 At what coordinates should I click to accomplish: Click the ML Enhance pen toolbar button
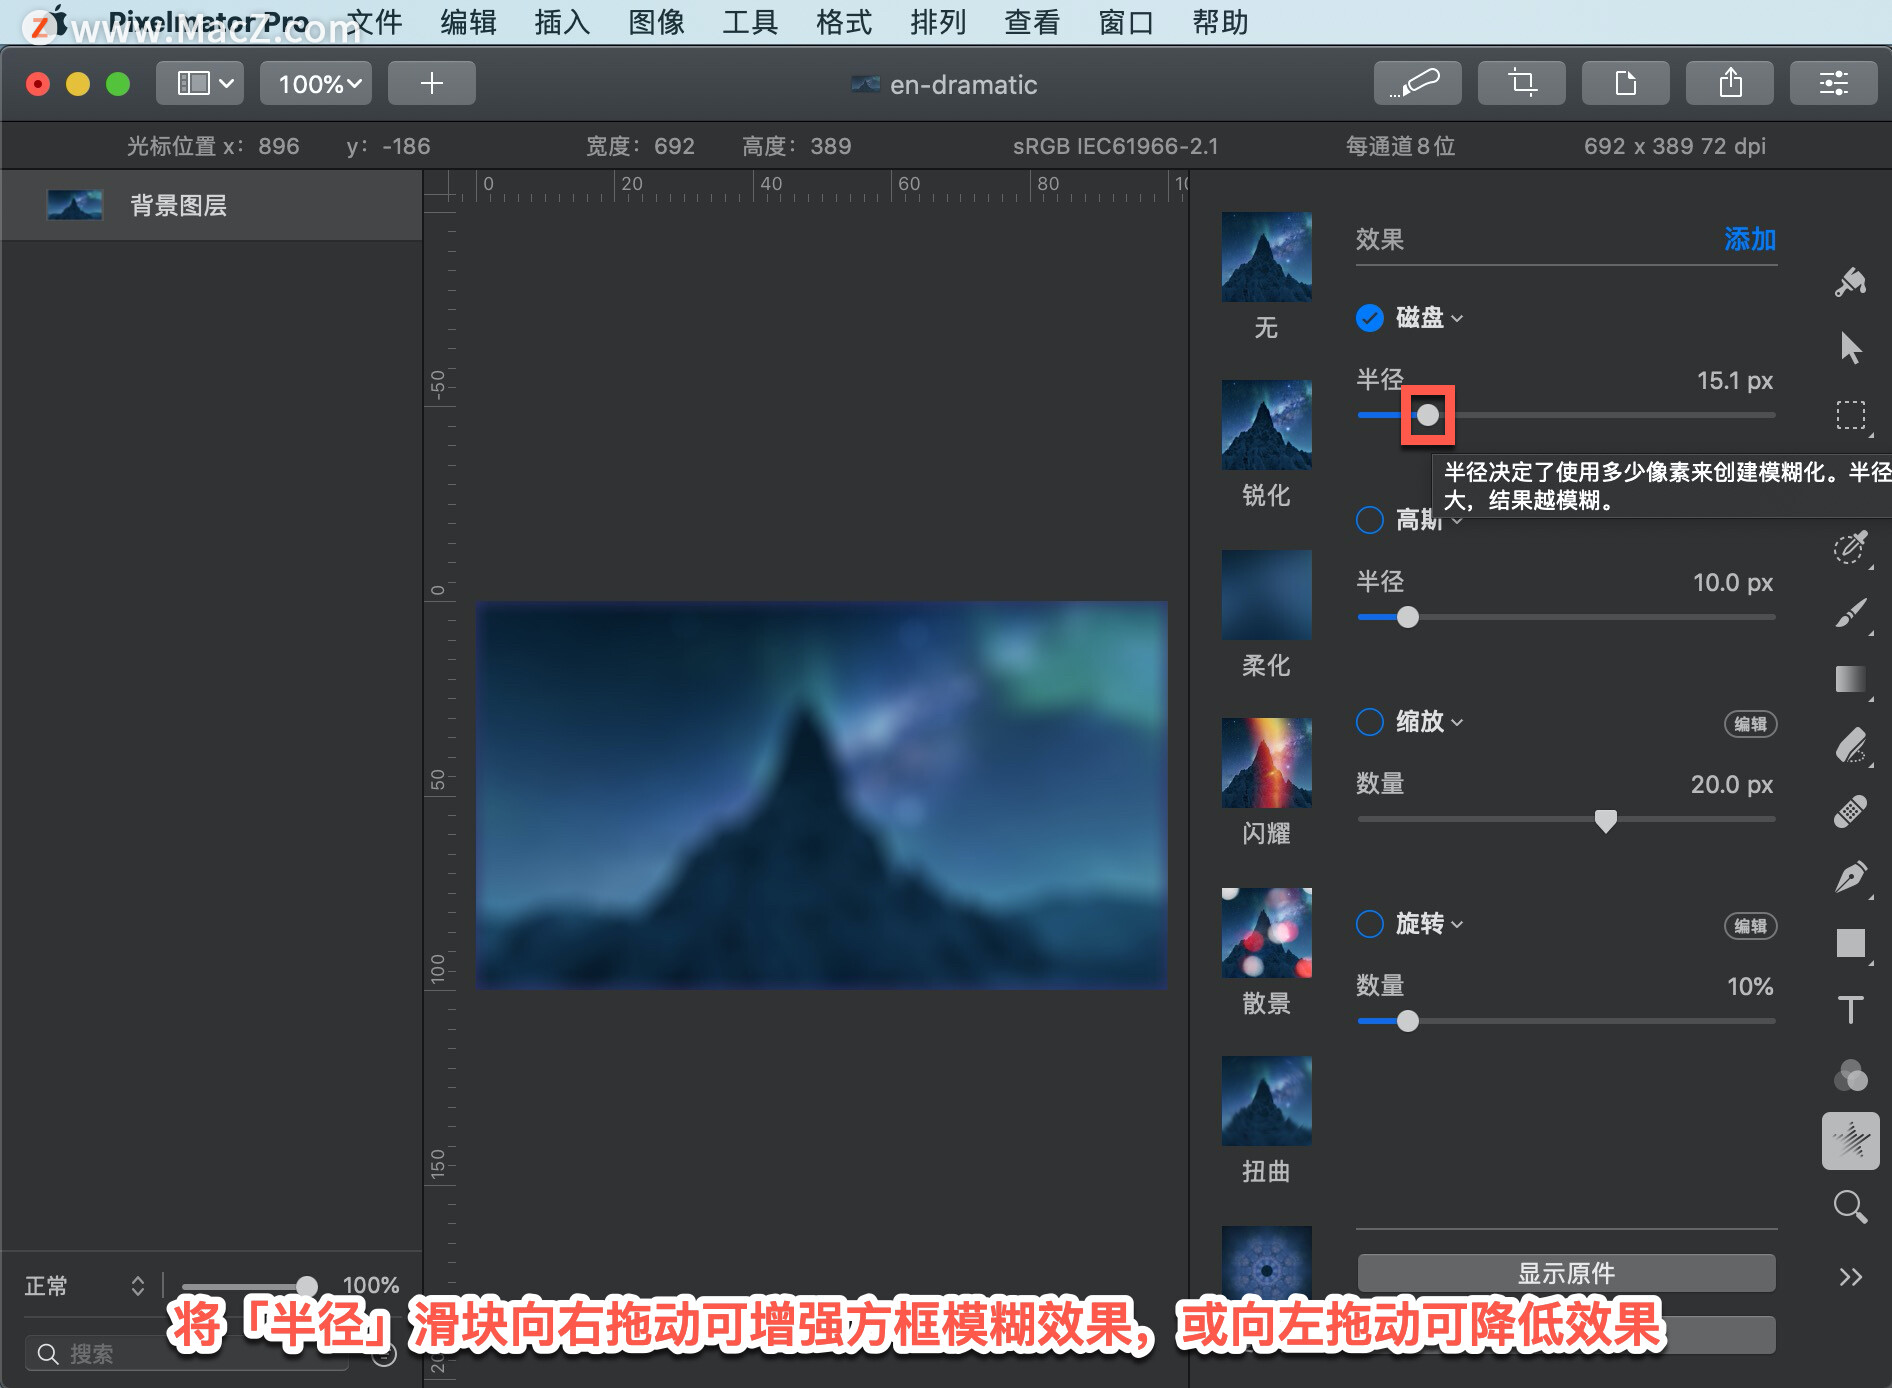point(1417,83)
